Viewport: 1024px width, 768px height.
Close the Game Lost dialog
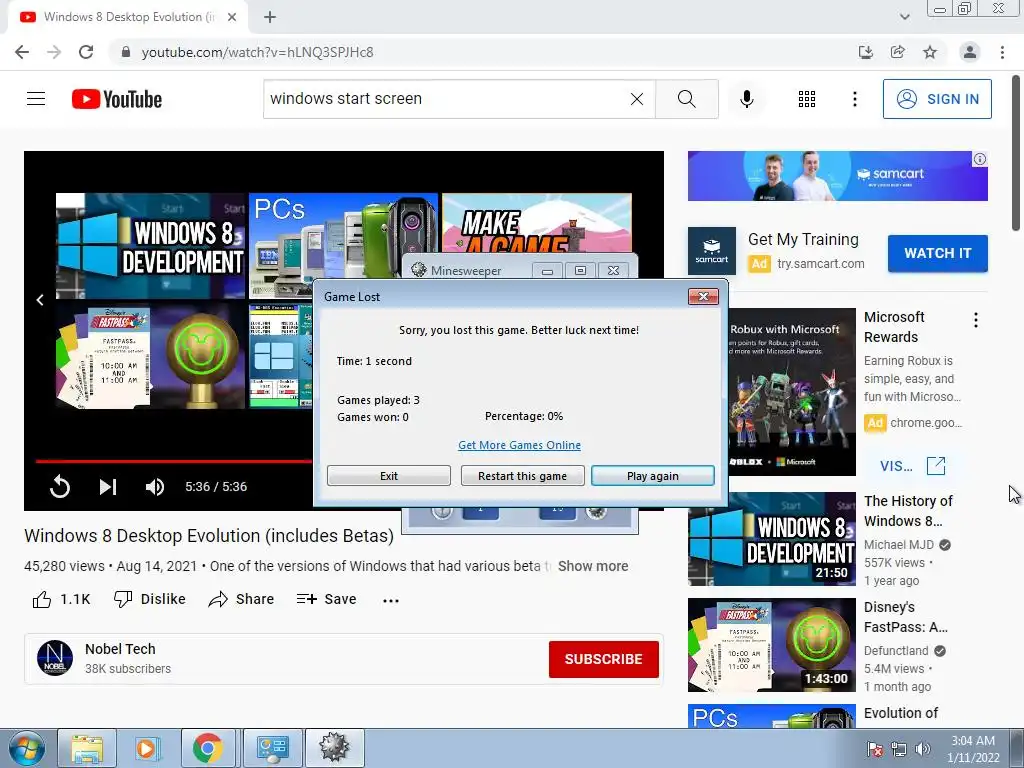(x=703, y=296)
